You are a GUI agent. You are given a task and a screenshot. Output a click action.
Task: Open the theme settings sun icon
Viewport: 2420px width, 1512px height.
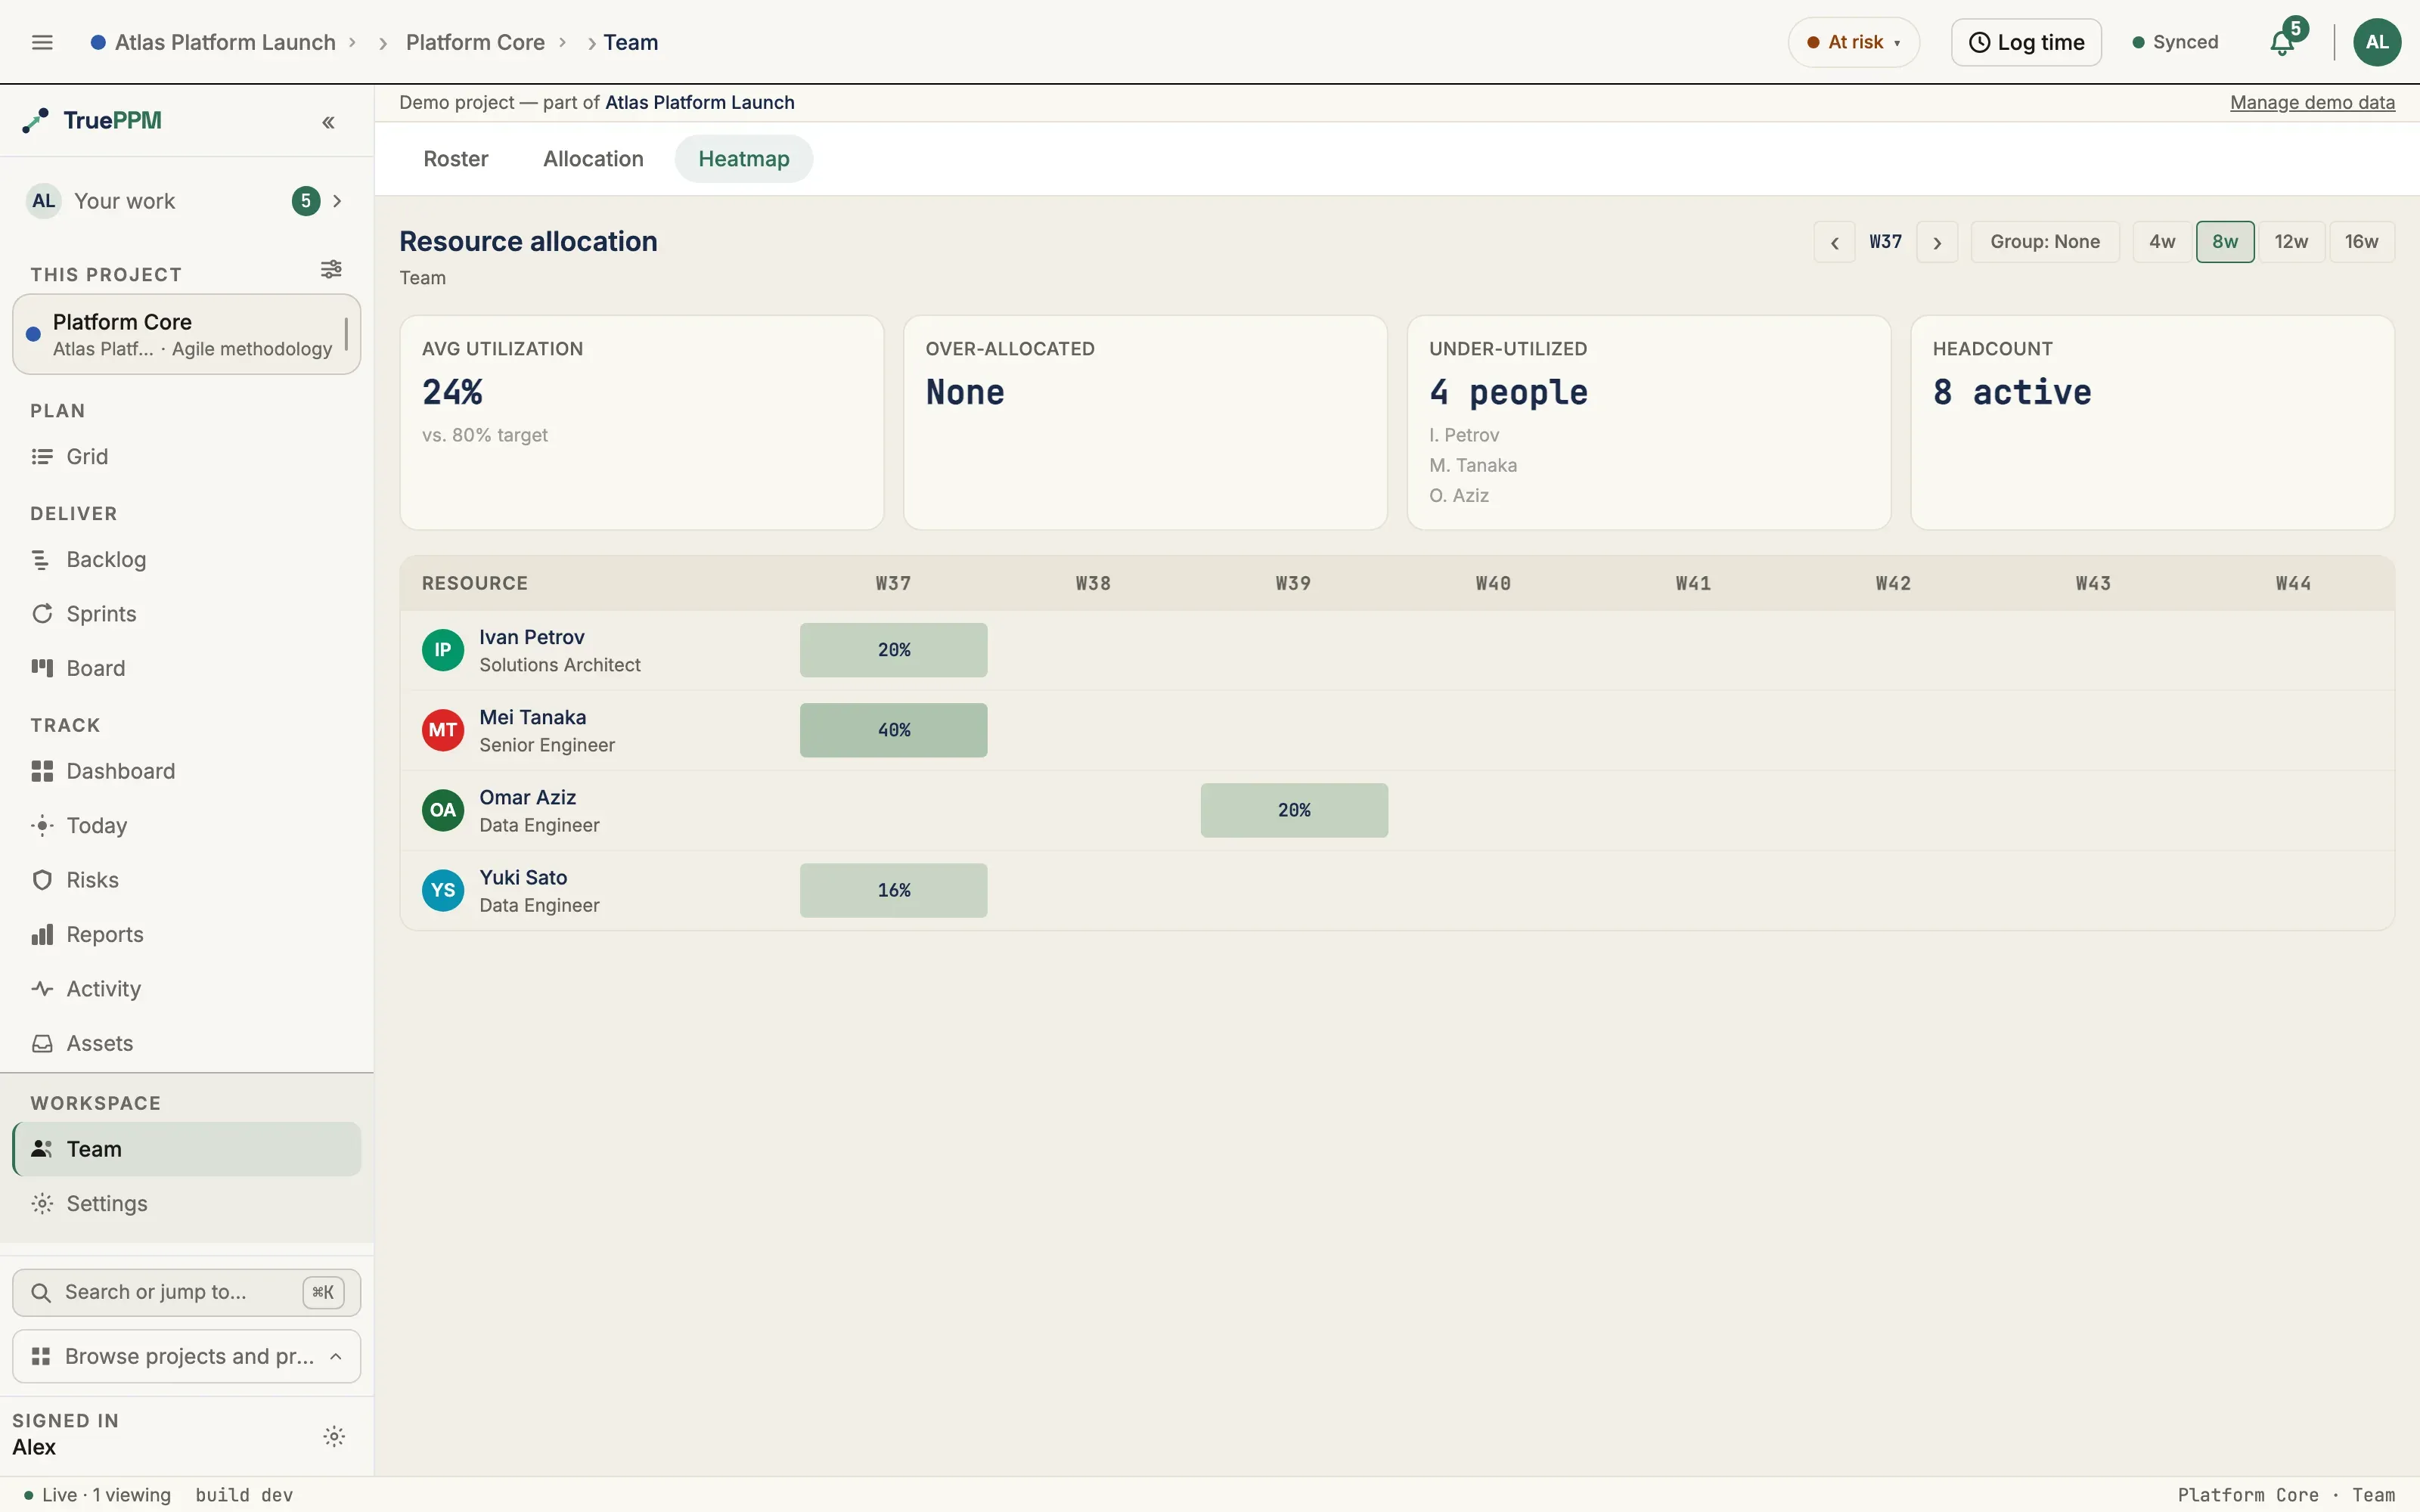point(334,1436)
